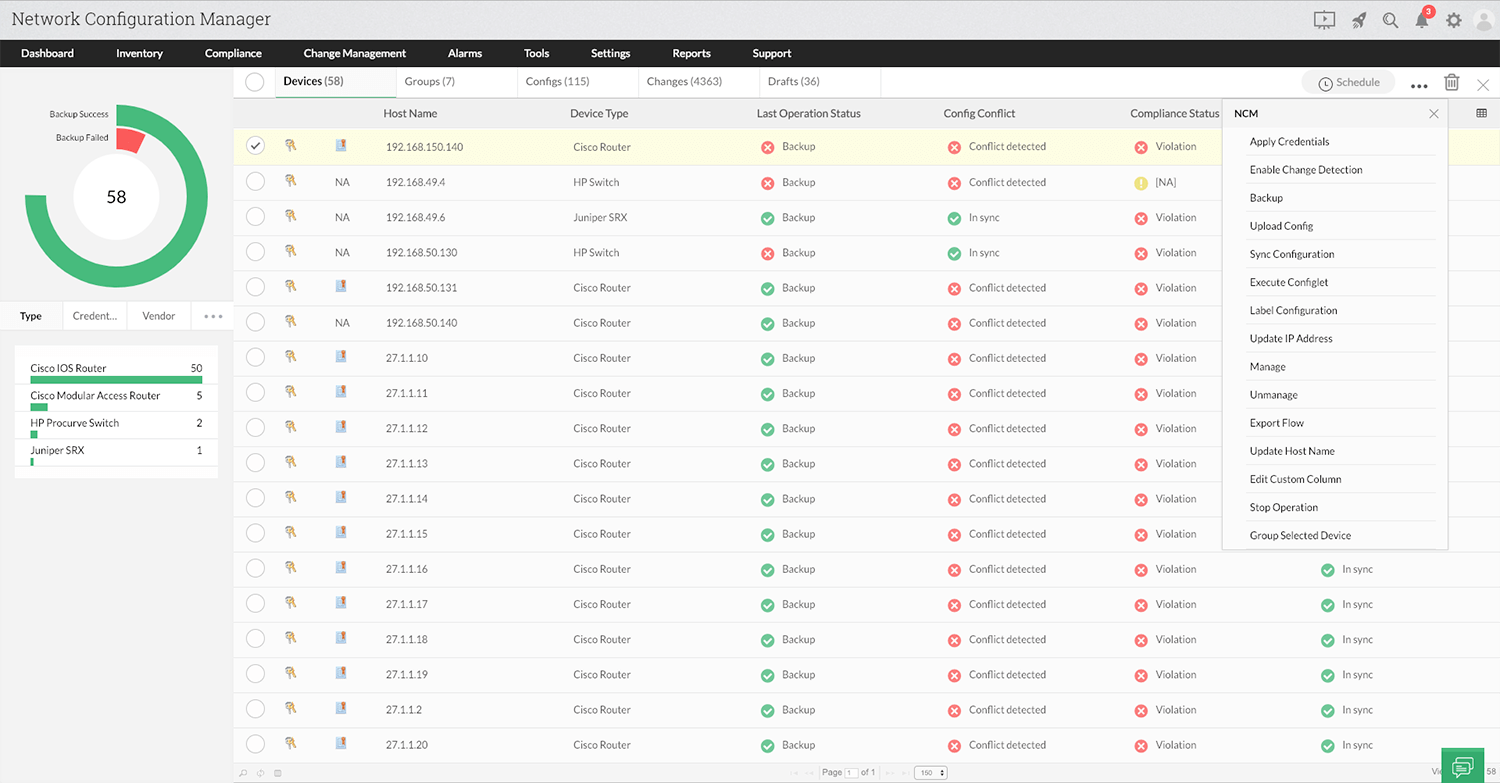Image resolution: width=1500 pixels, height=783 pixels.
Task: Open the settings gear icon
Action: (x=1454, y=19)
